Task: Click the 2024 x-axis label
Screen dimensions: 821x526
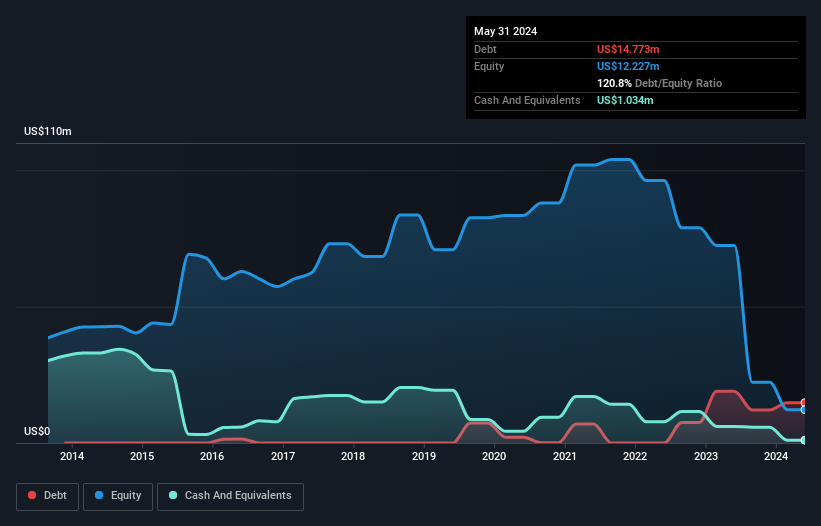Action: (x=776, y=456)
